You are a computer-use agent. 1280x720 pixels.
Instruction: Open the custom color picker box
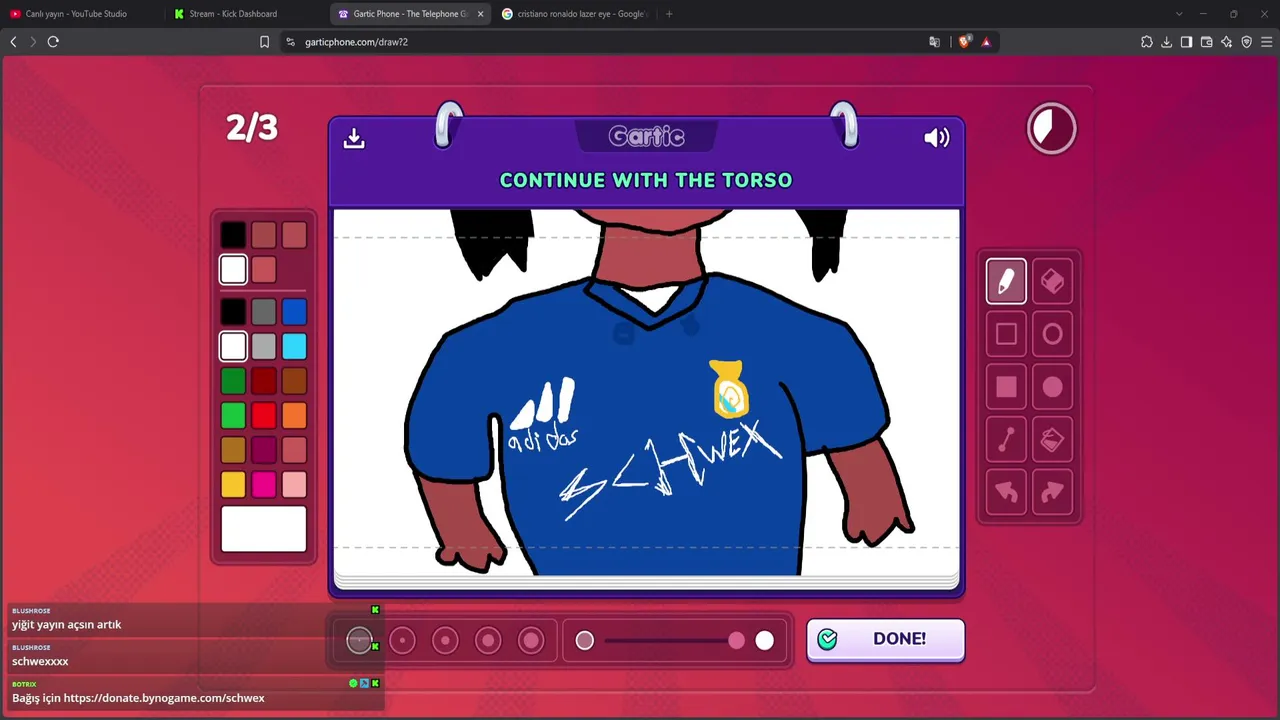click(x=264, y=529)
